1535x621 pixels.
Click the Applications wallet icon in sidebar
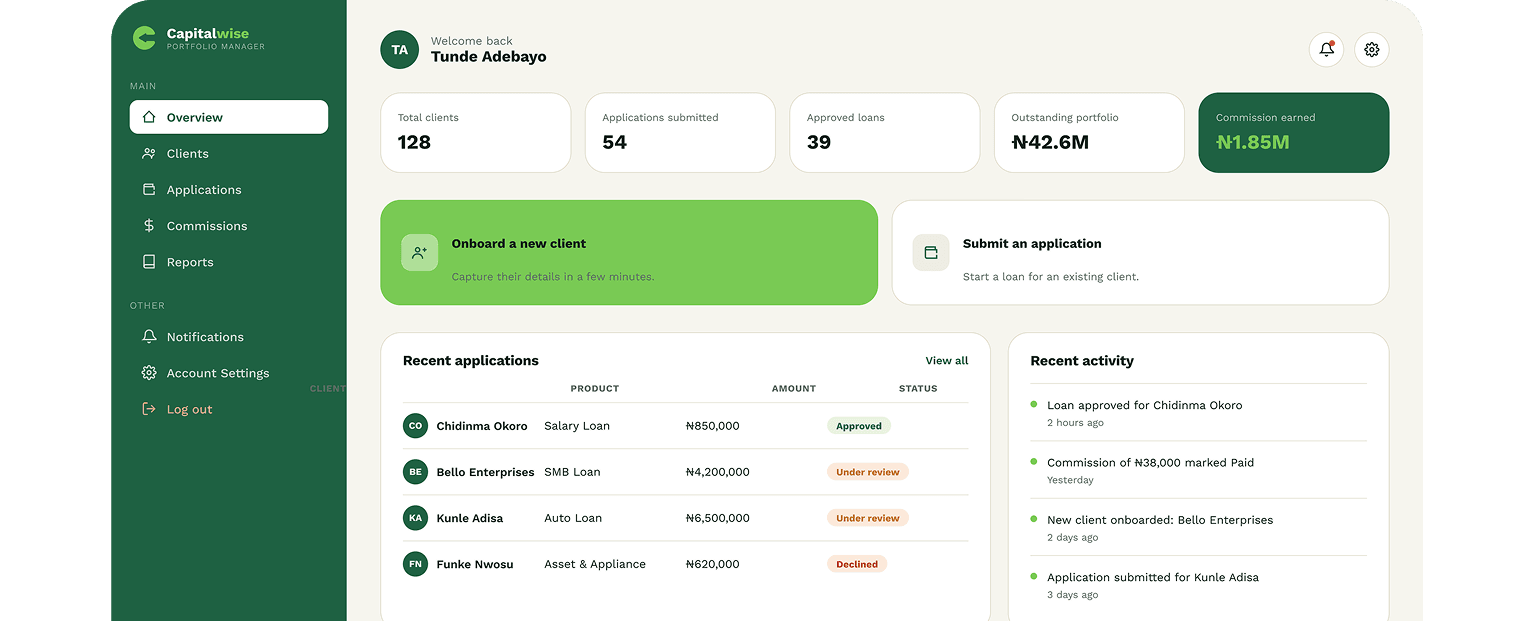149,189
